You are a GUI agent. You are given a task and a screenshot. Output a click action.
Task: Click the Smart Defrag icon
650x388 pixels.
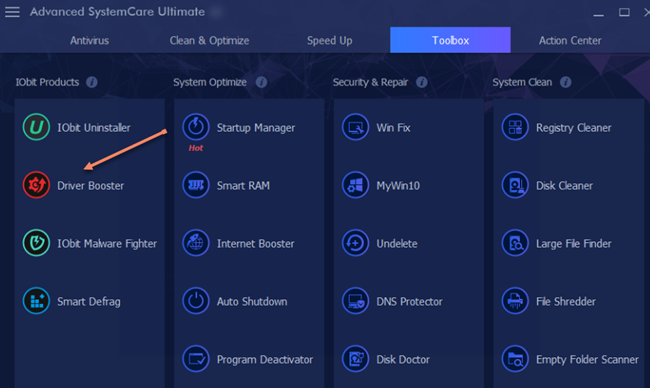coord(36,301)
